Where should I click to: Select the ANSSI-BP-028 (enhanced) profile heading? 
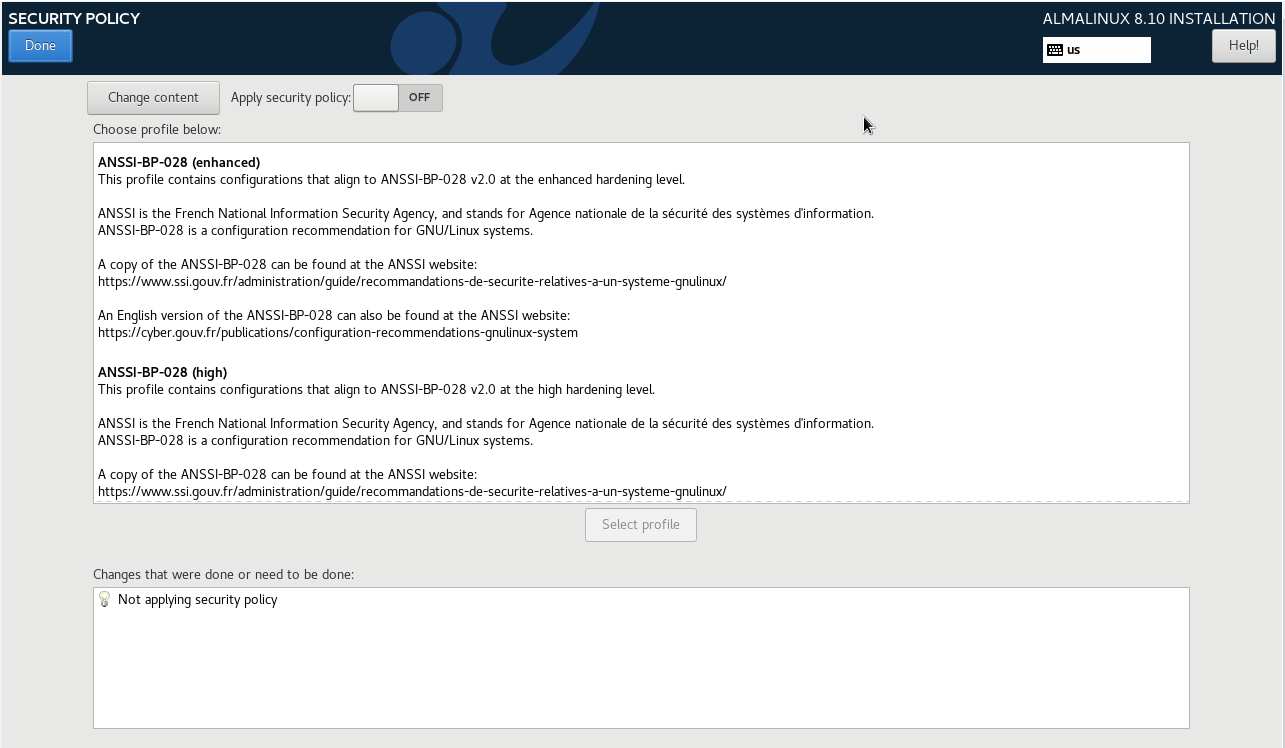(x=179, y=162)
